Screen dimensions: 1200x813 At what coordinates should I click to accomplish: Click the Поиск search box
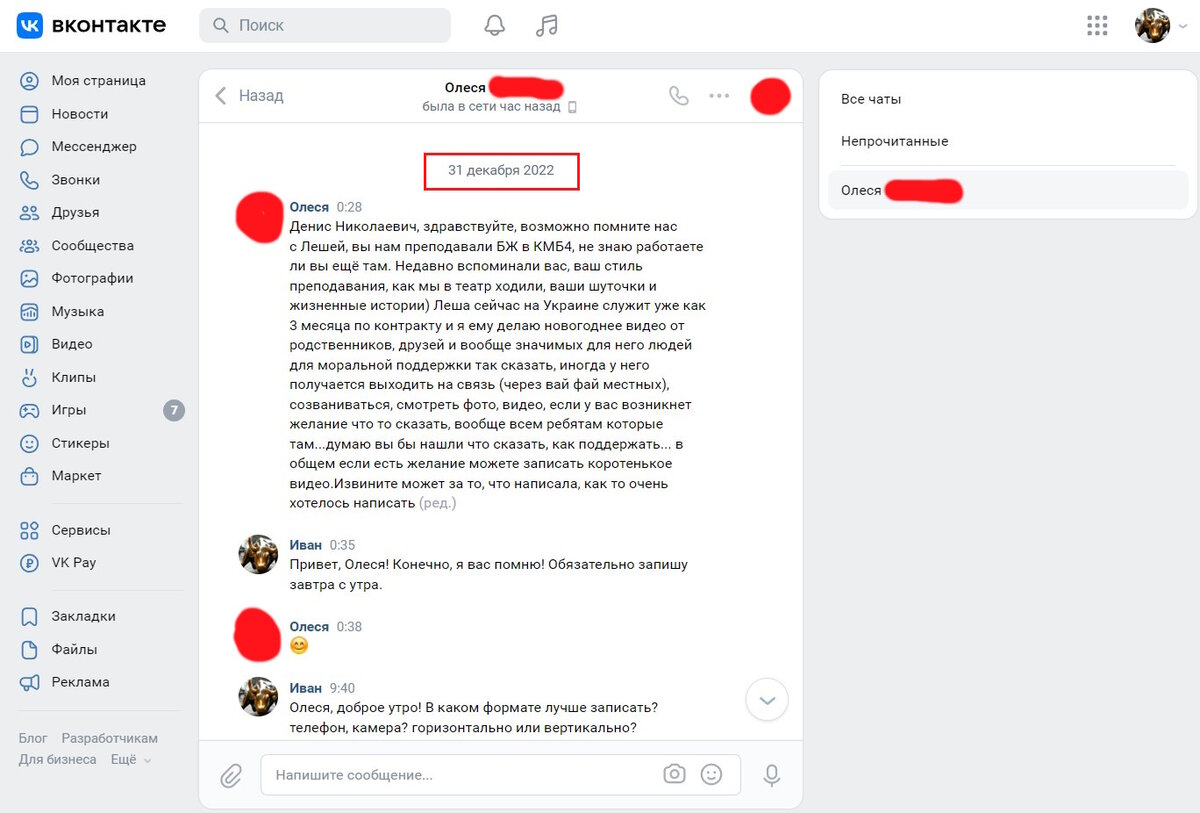tap(325, 26)
